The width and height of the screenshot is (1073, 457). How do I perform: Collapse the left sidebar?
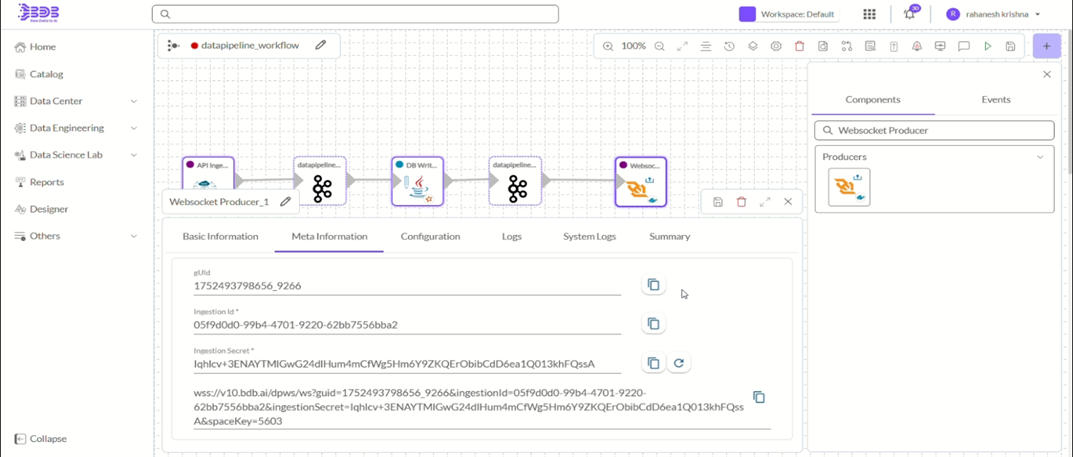40,439
